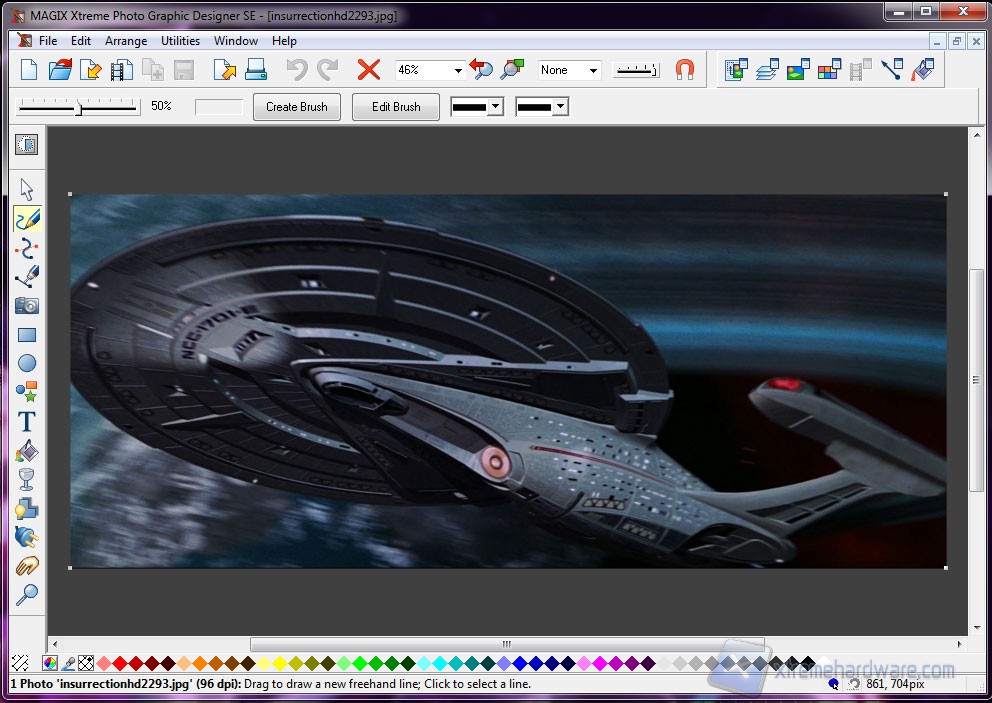This screenshot has width=992, height=703.
Task: Select the Photo tool camera icon
Action: click(x=27, y=306)
